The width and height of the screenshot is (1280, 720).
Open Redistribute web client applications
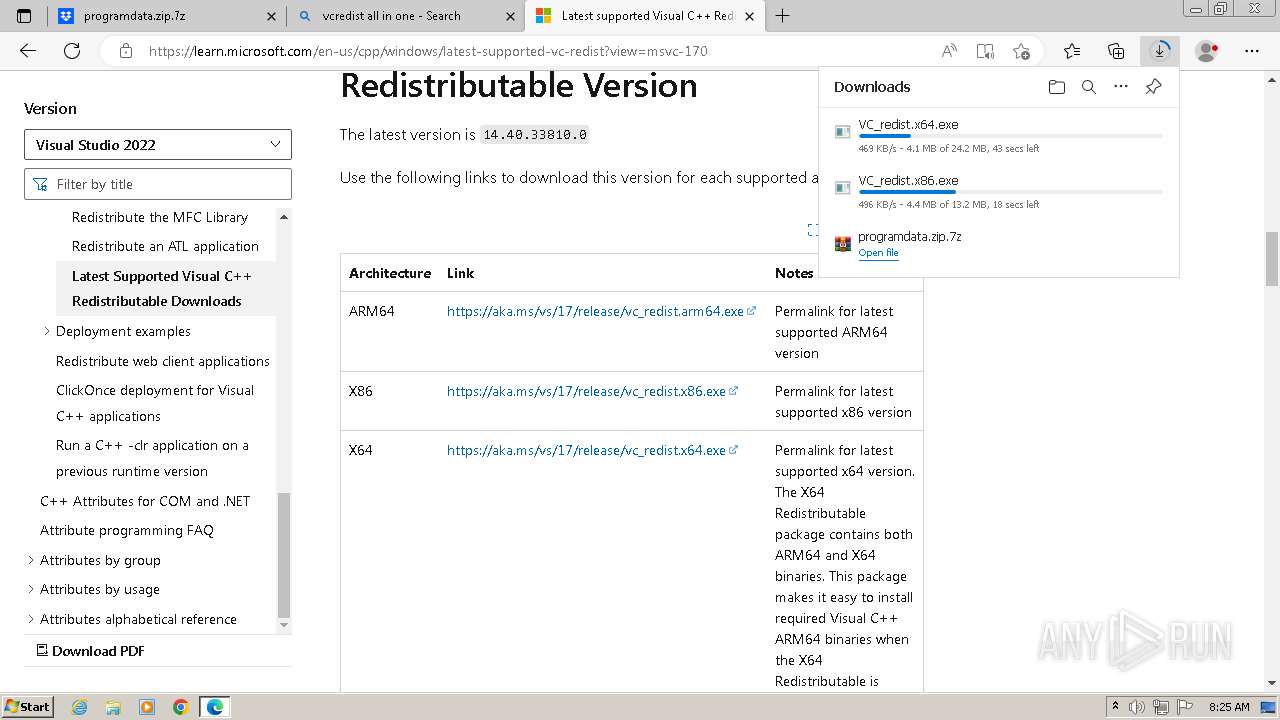(163, 361)
